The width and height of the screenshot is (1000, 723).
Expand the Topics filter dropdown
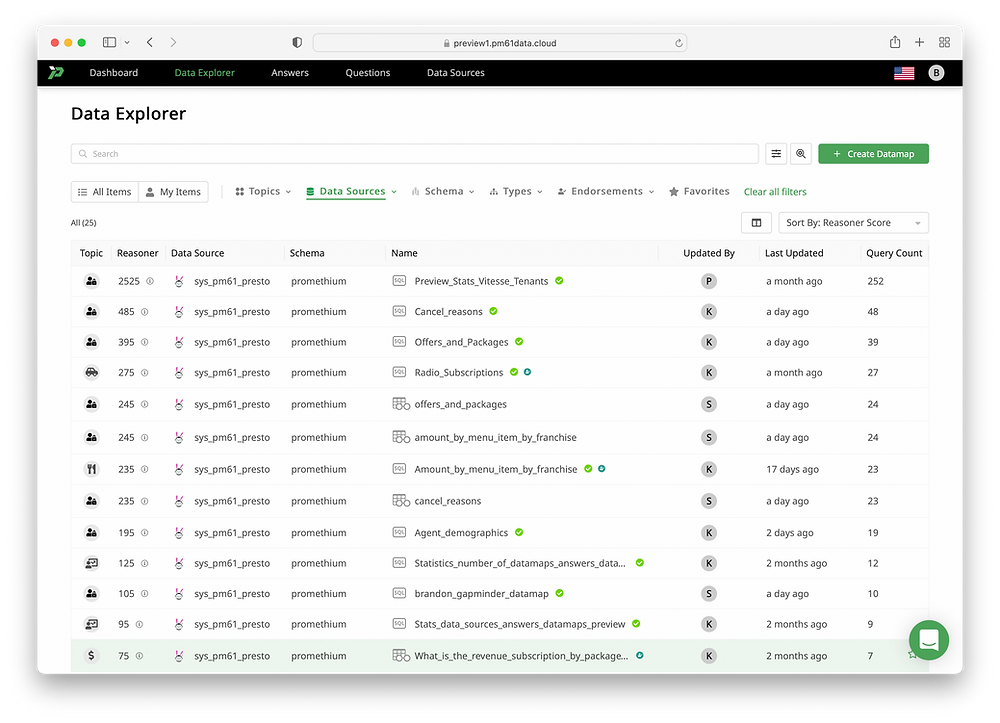click(x=263, y=192)
